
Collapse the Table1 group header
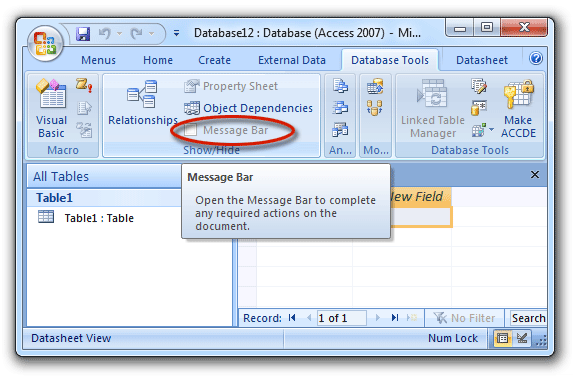tap(104, 198)
